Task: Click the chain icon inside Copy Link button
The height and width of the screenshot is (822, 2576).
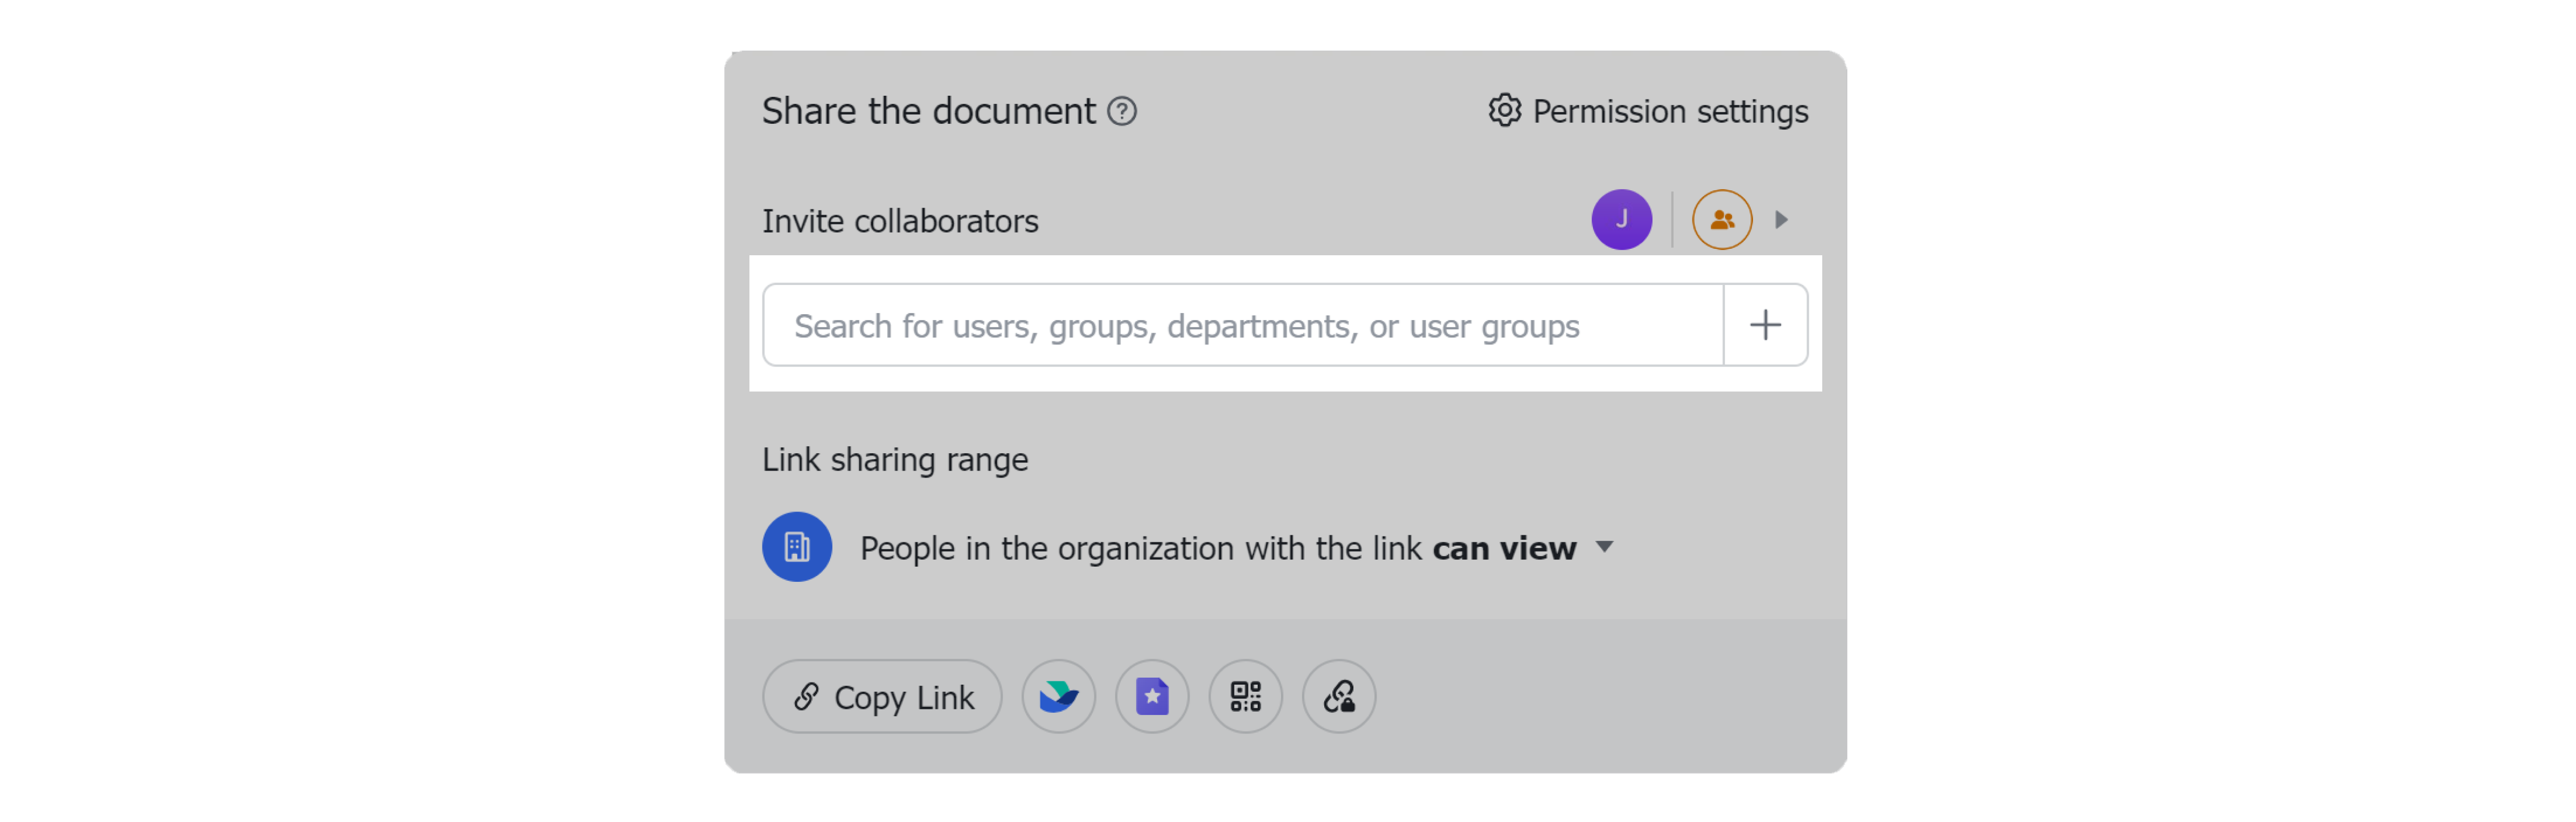Action: pos(806,697)
